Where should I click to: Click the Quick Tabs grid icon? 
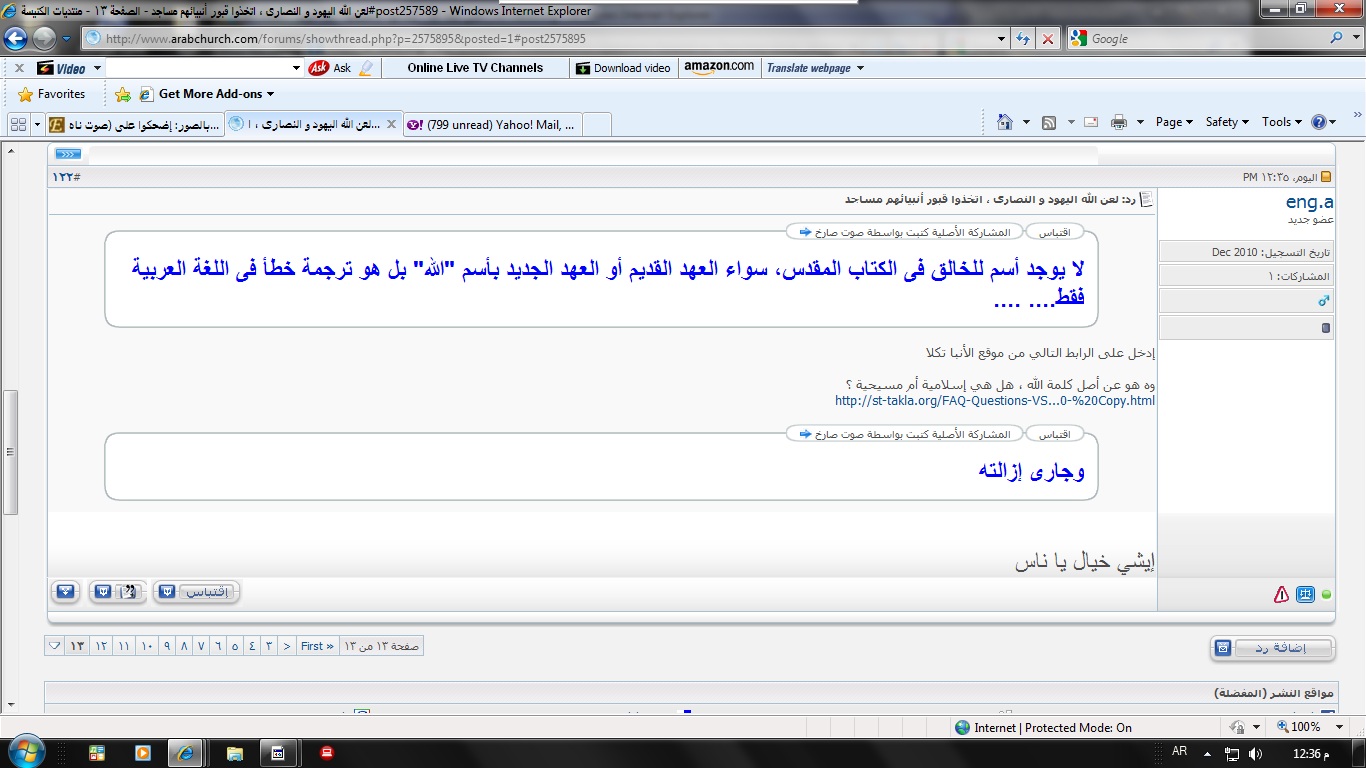click(x=18, y=124)
